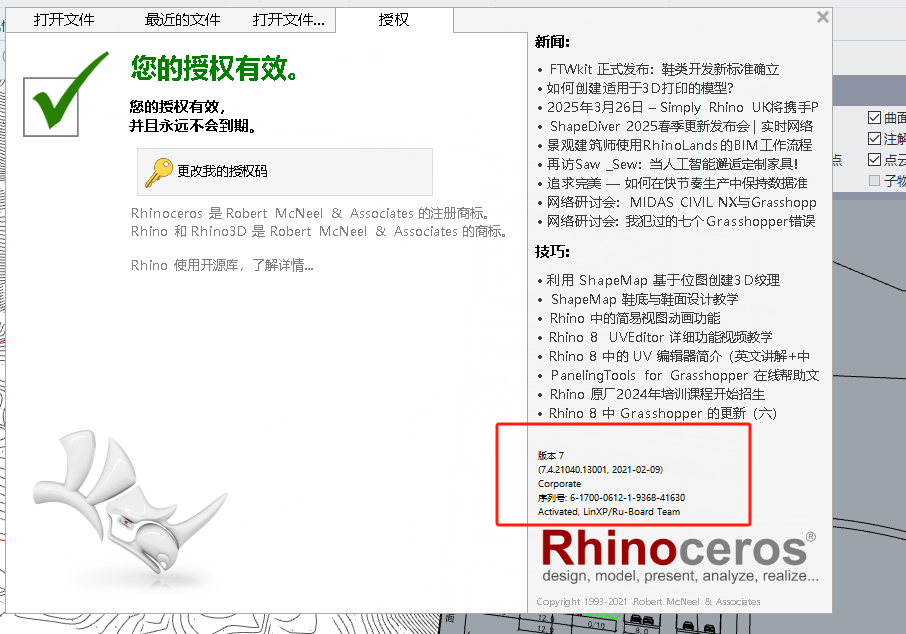Click the 技巧: section heading

coord(552,251)
